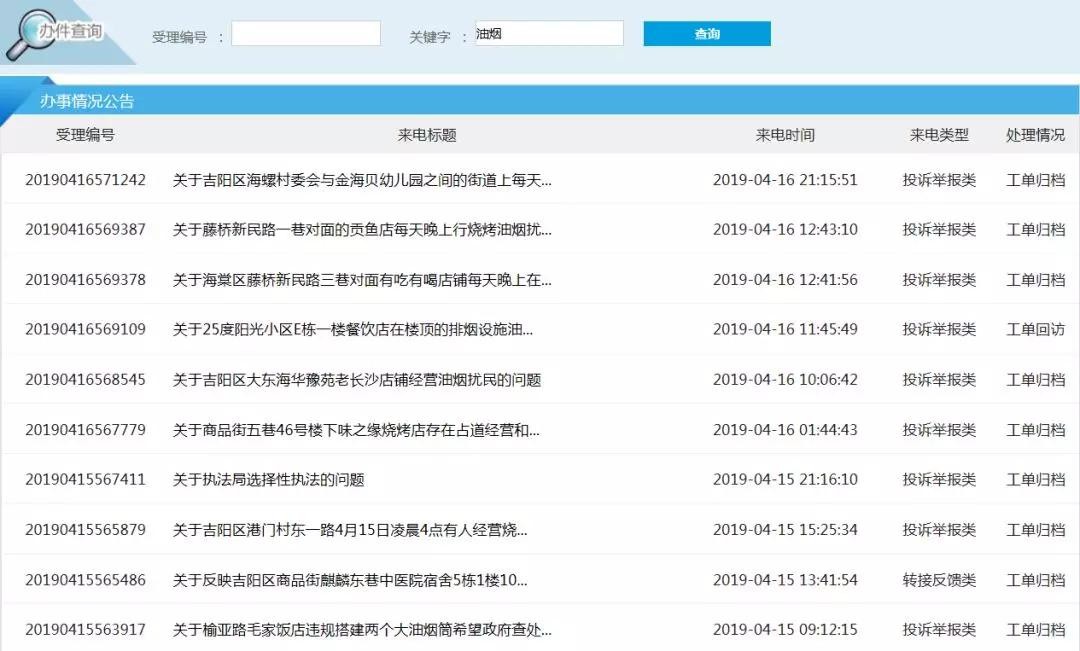This screenshot has height=651, width=1080.
Task: Click the 工单回访 status in the list
Action: click(1035, 330)
